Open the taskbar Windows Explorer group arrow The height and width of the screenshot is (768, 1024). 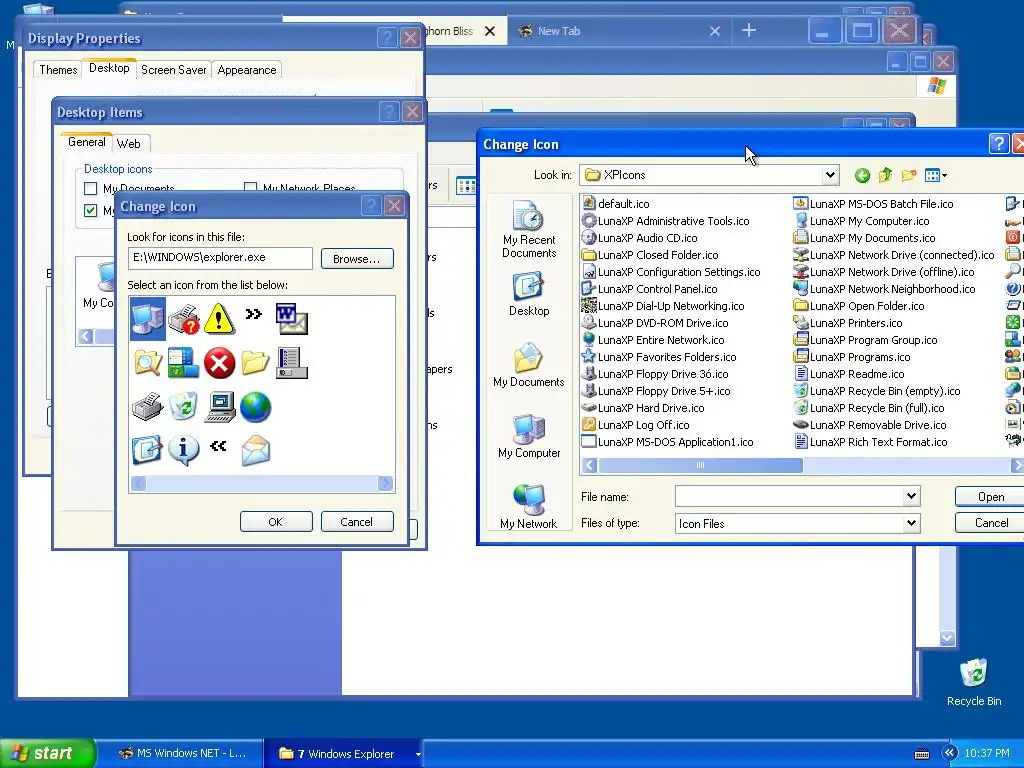(x=418, y=754)
